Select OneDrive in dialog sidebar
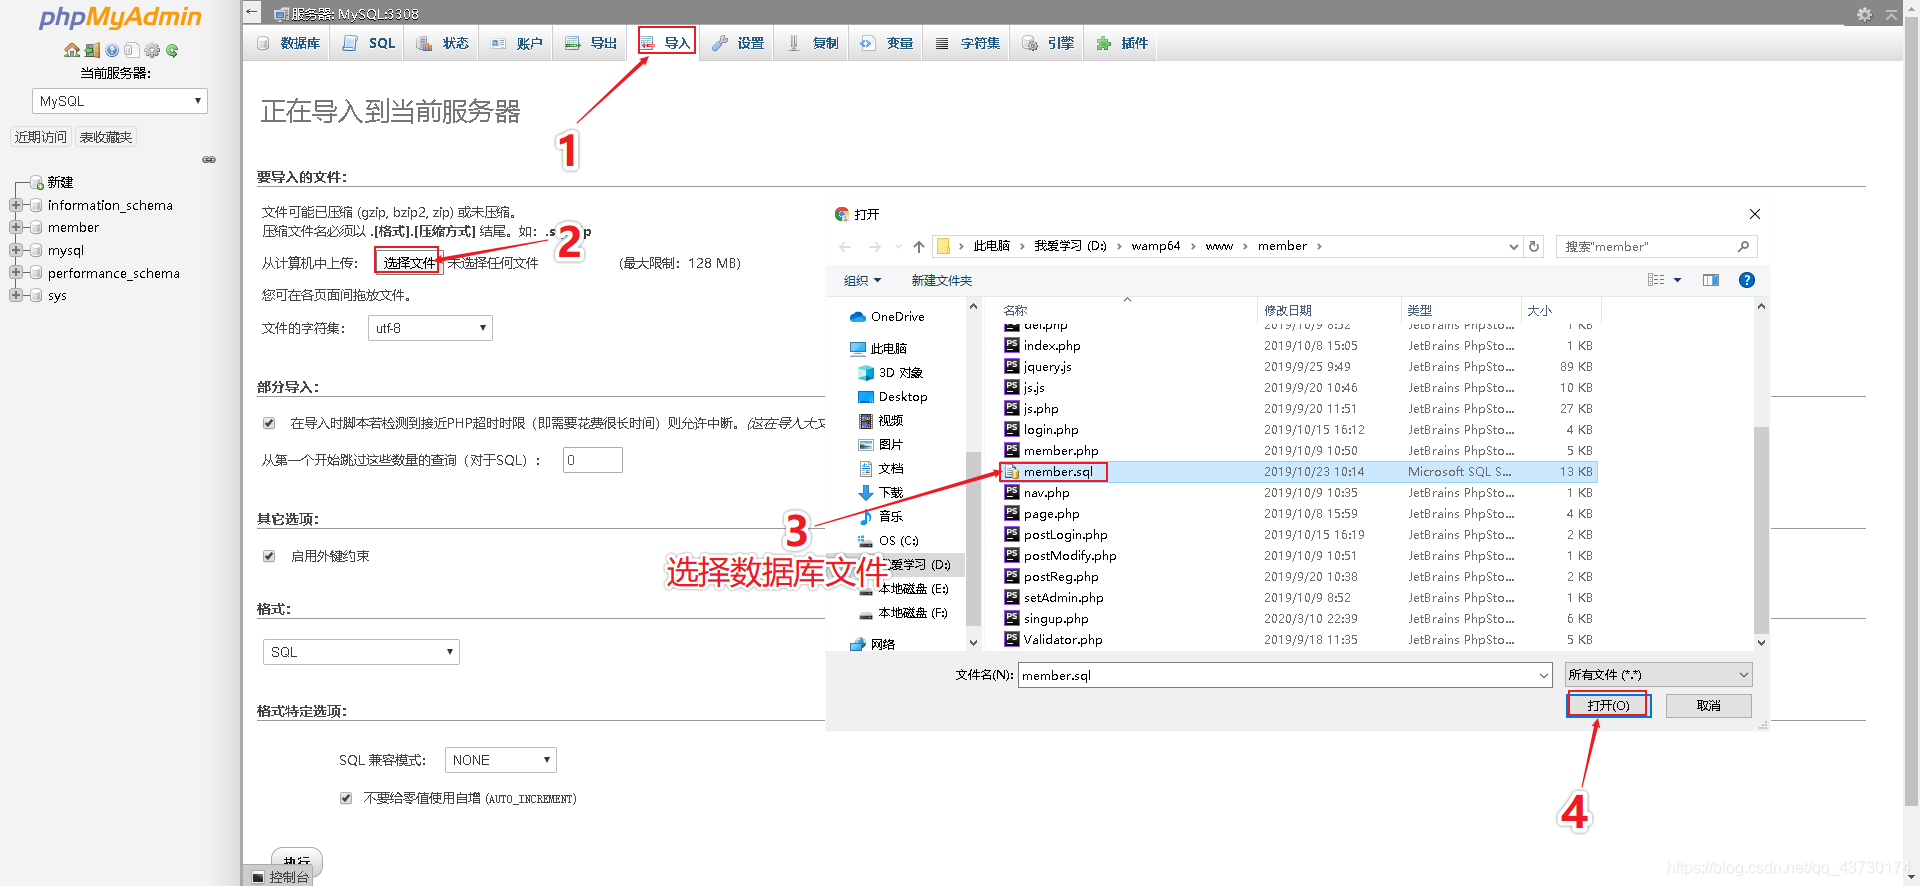This screenshot has width=1920, height=886. pos(887,316)
